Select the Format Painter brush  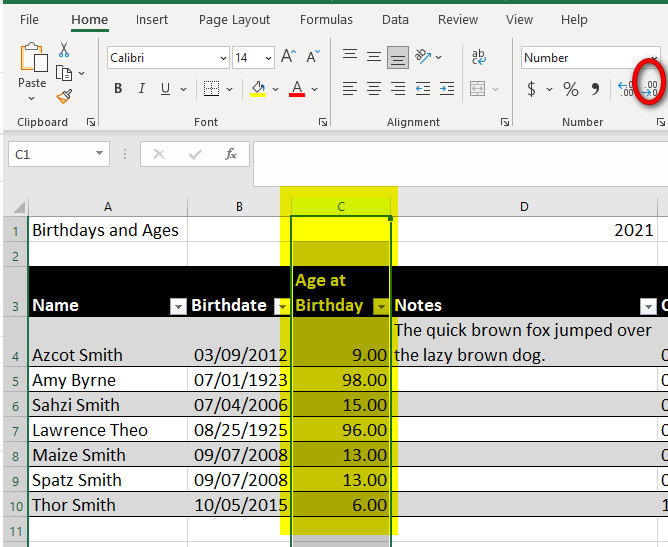64,96
